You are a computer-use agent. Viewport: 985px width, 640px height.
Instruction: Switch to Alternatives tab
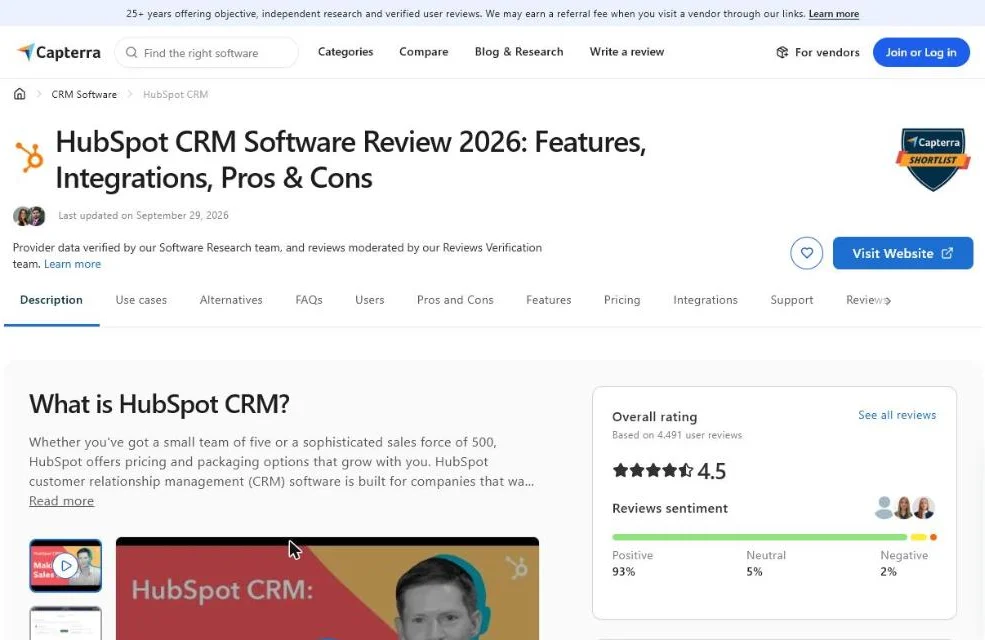[x=231, y=300]
